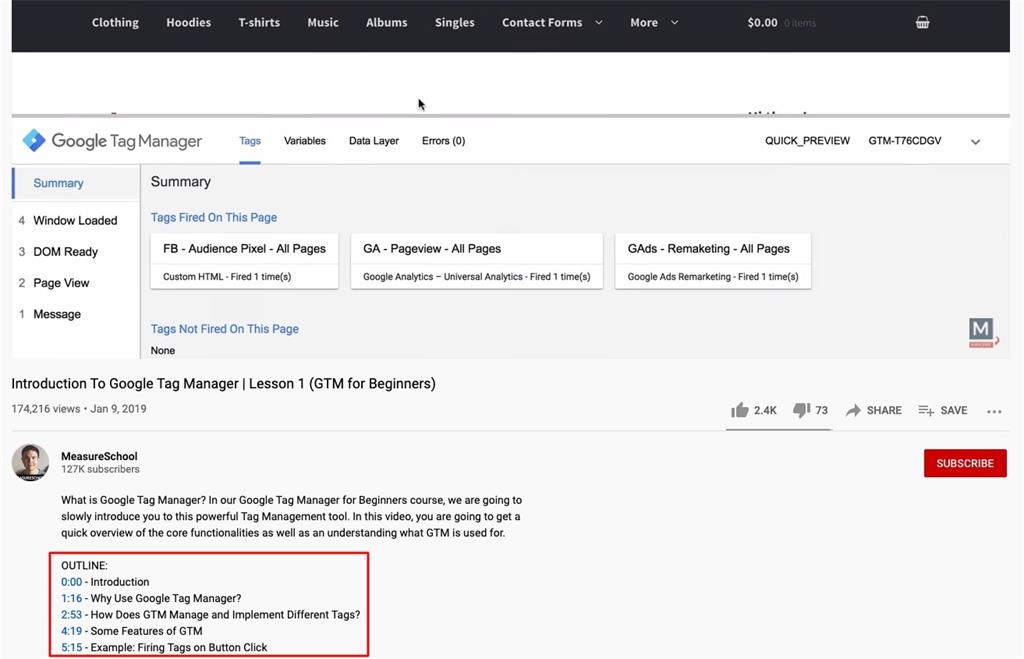Click the thumbs up like icon
Screen dimensions: 1024x659
coord(739,410)
